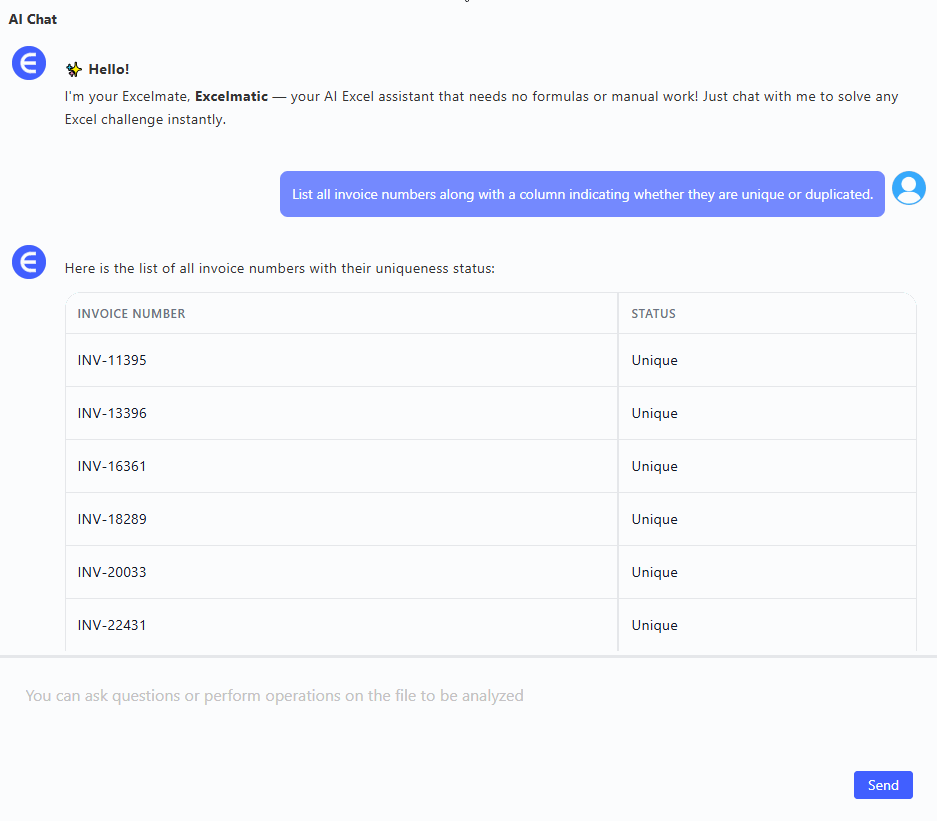The image size is (937, 821).
Task: Select the INV-22431 invoice cell
Action: click(112, 625)
